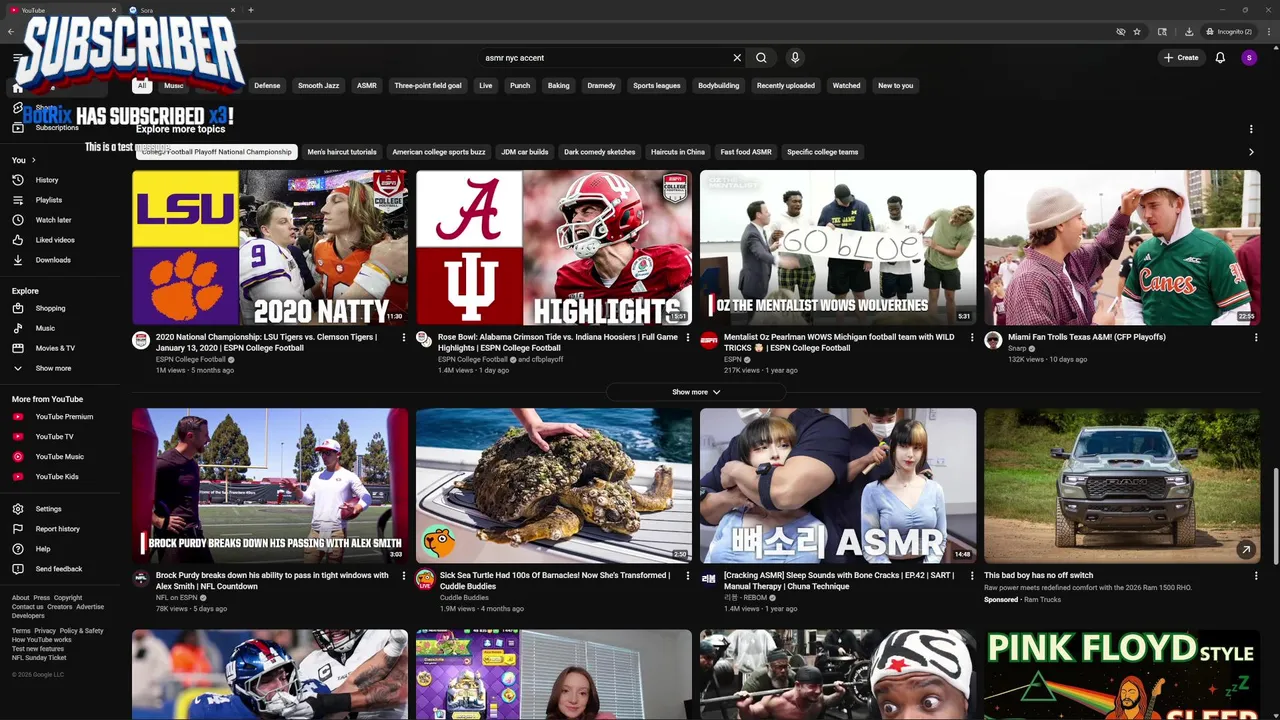Select the Recently uploaded chip
The height and width of the screenshot is (720, 1280).
(x=785, y=86)
